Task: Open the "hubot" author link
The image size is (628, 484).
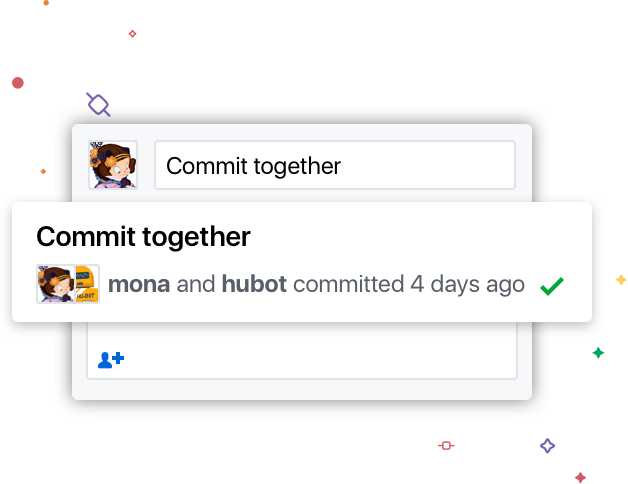Action: point(254,284)
